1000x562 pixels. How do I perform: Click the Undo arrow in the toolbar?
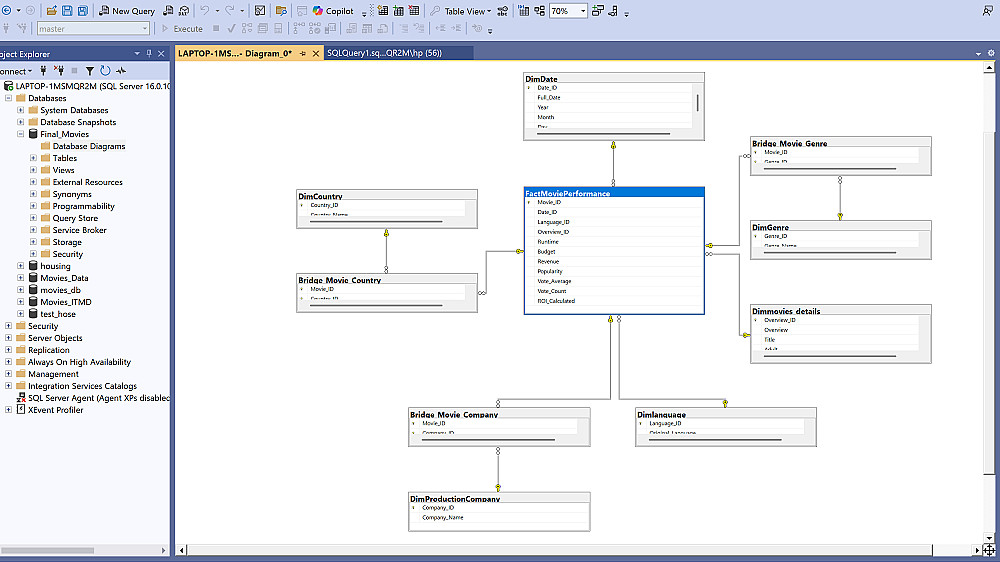205,11
